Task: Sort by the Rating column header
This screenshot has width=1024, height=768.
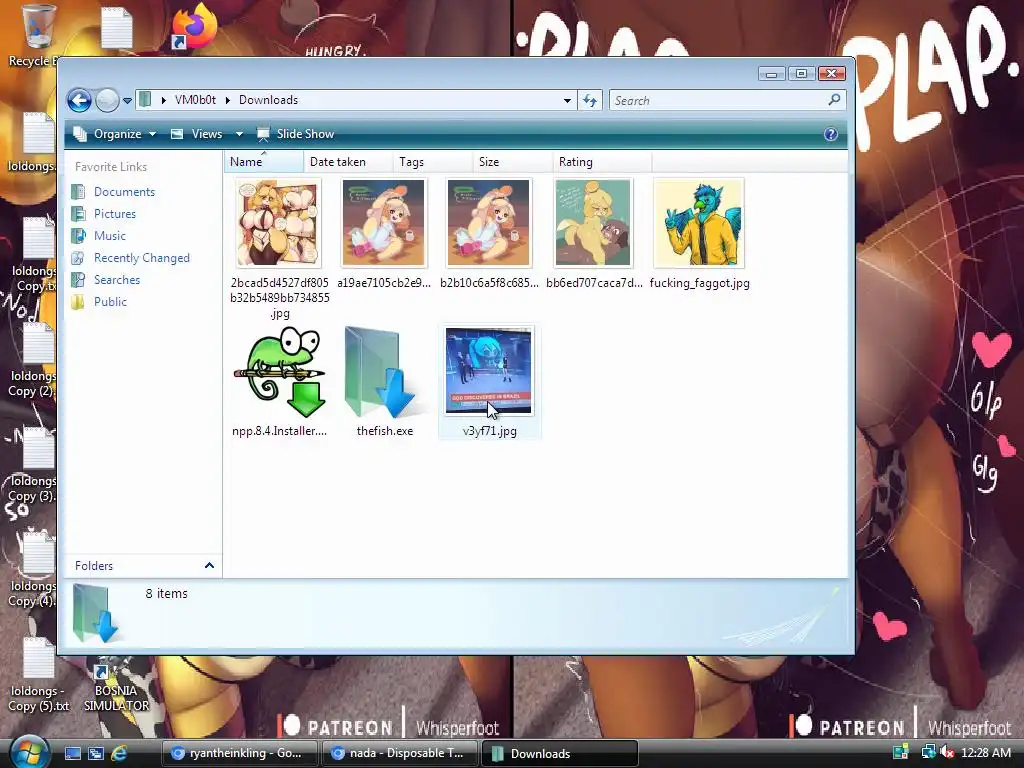Action: [x=601, y=162]
